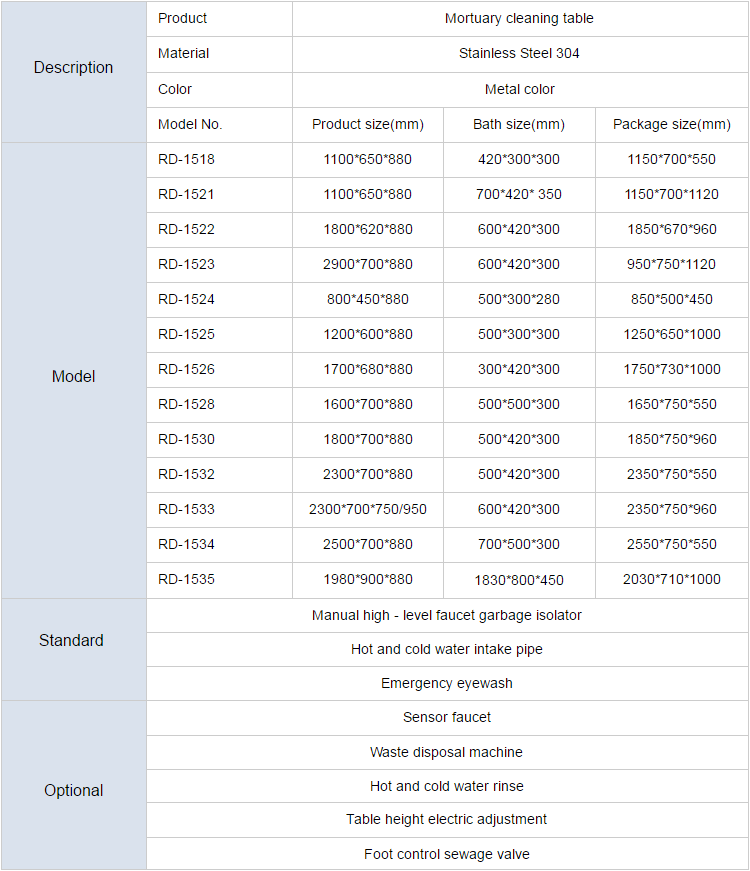Image resolution: width=750 pixels, height=871 pixels.
Task: Select Table height electric adjustment option
Action: tap(447, 819)
